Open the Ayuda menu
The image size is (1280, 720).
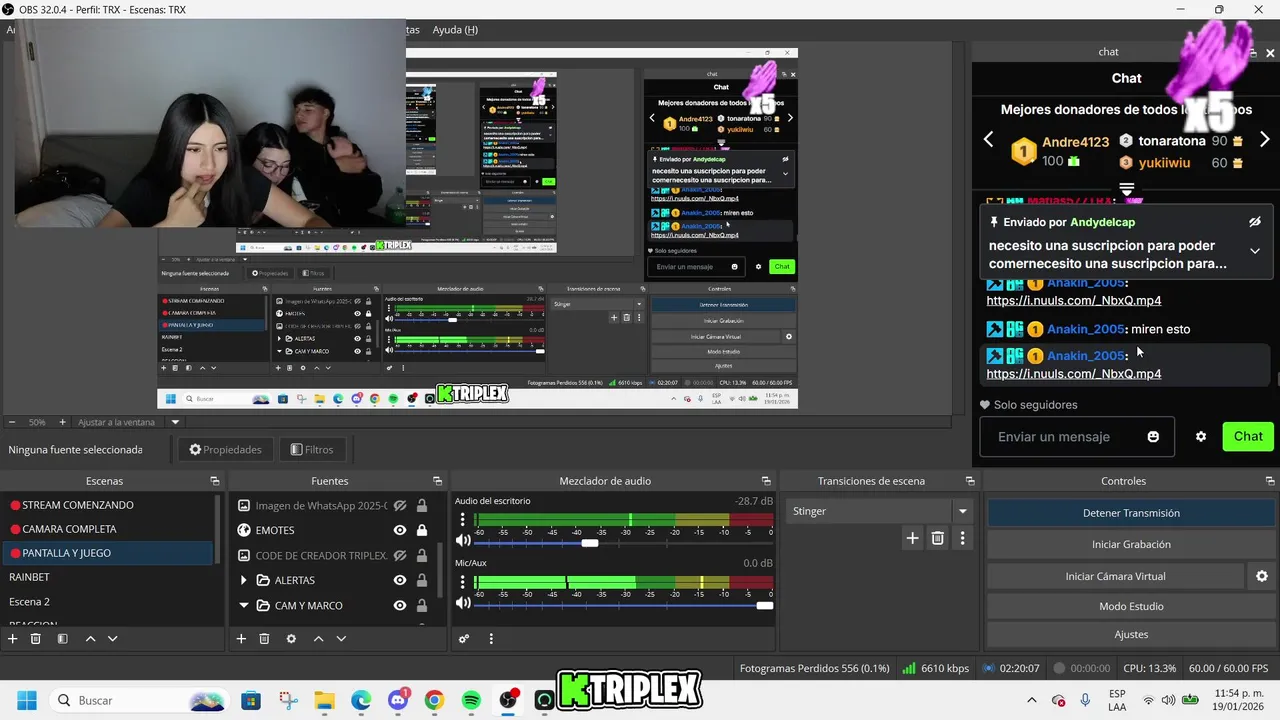pyautogui.click(x=455, y=30)
